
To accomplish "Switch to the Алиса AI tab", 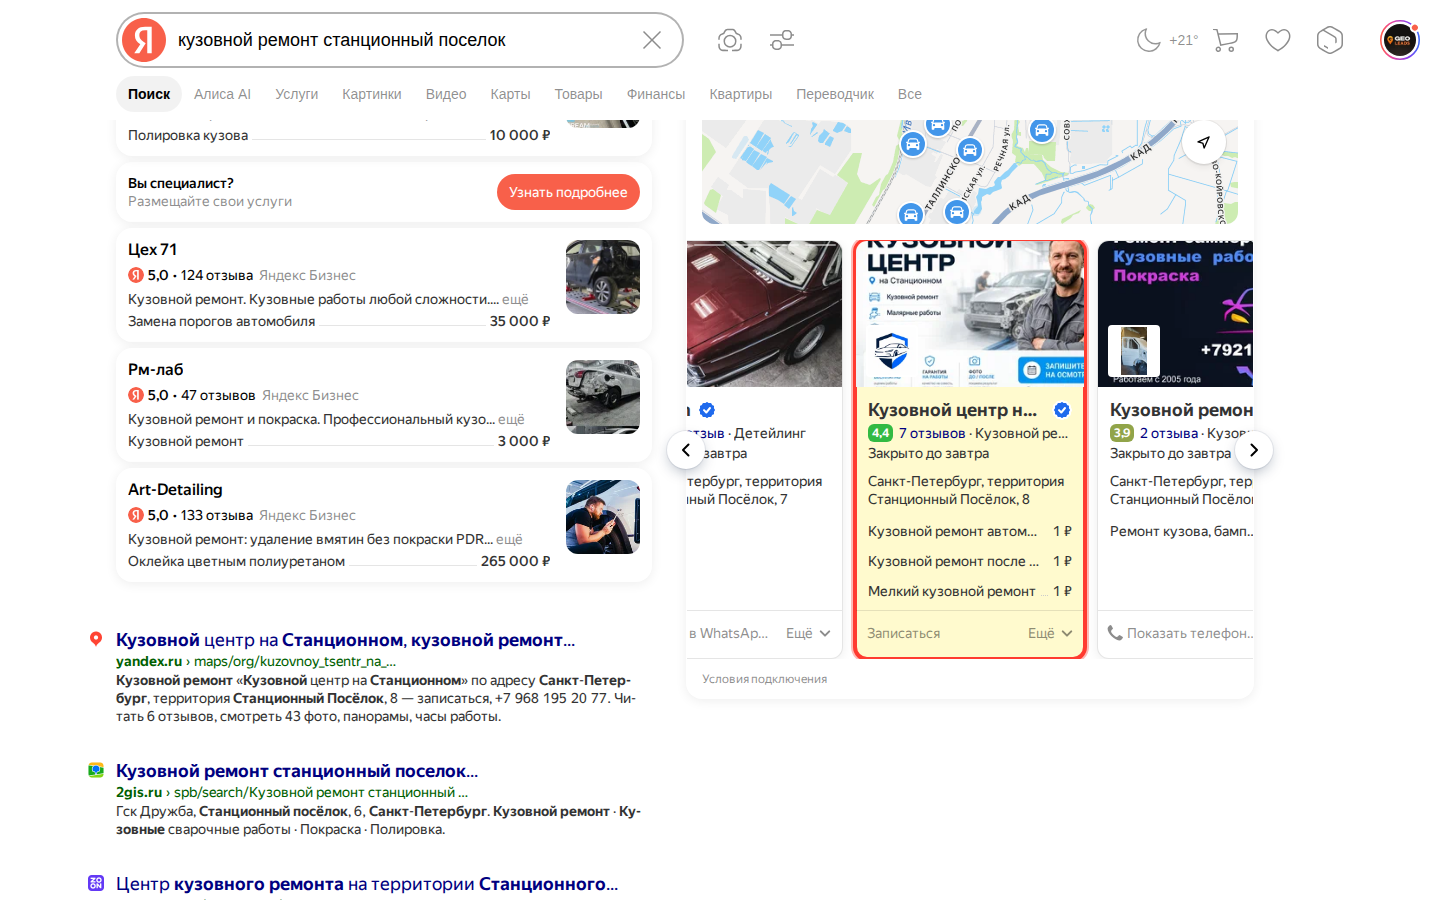I will pyautogui.click(x=222, y=94).
